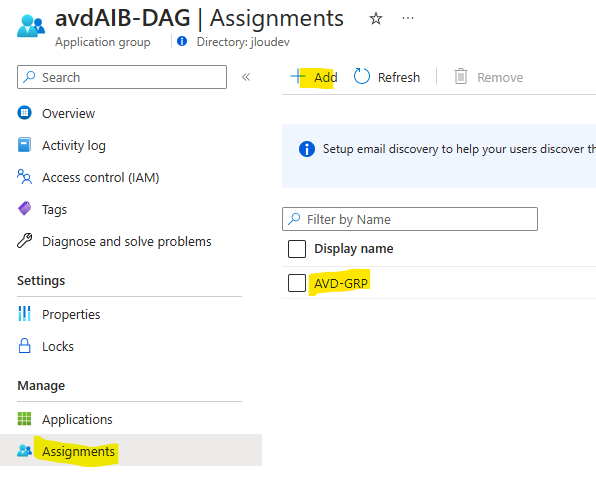Add a new assignment
This screenshot has width=596, height=477.
pos(314,78)
